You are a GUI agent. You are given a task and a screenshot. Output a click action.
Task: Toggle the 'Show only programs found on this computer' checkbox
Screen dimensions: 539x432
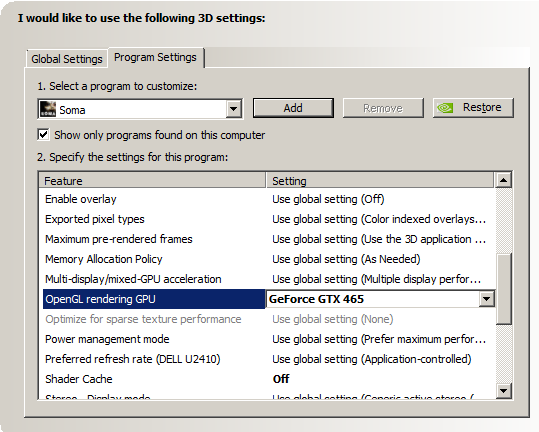point(43,134)
